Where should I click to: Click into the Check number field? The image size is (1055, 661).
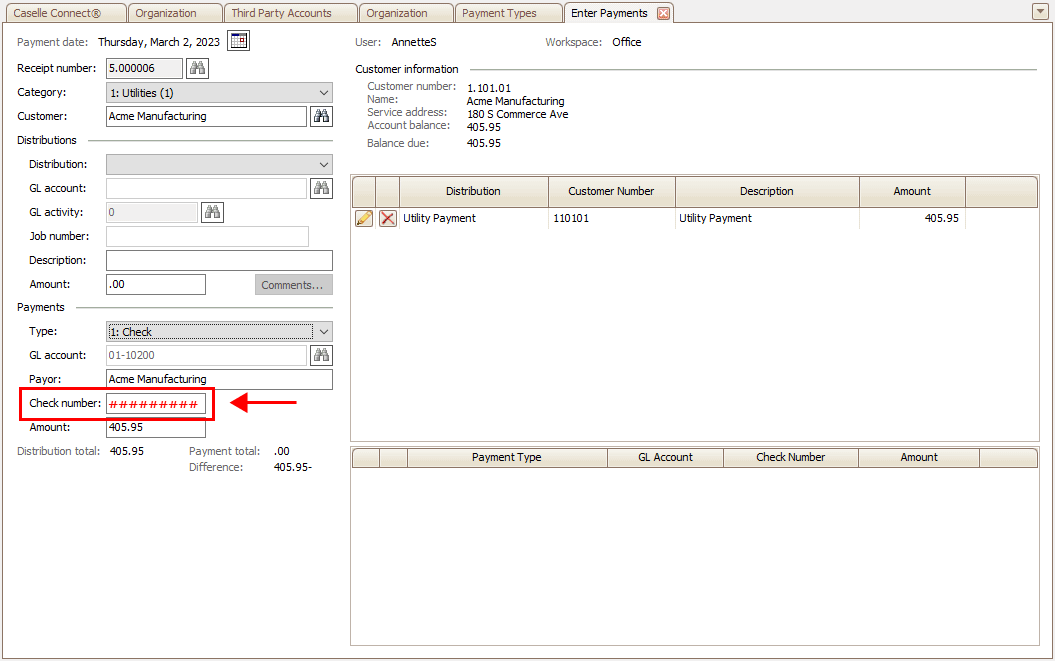pyautogui.click(x=155, y=404)
